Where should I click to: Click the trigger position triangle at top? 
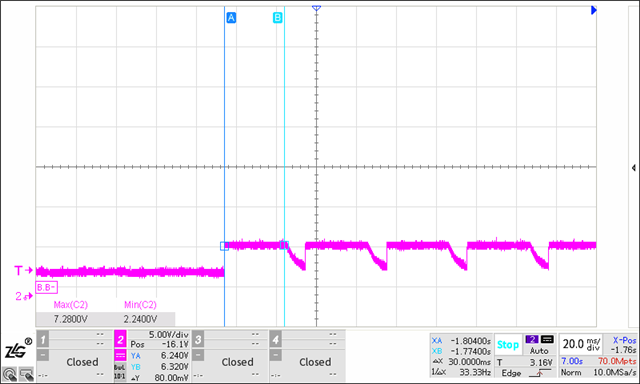tap(316, 8)
